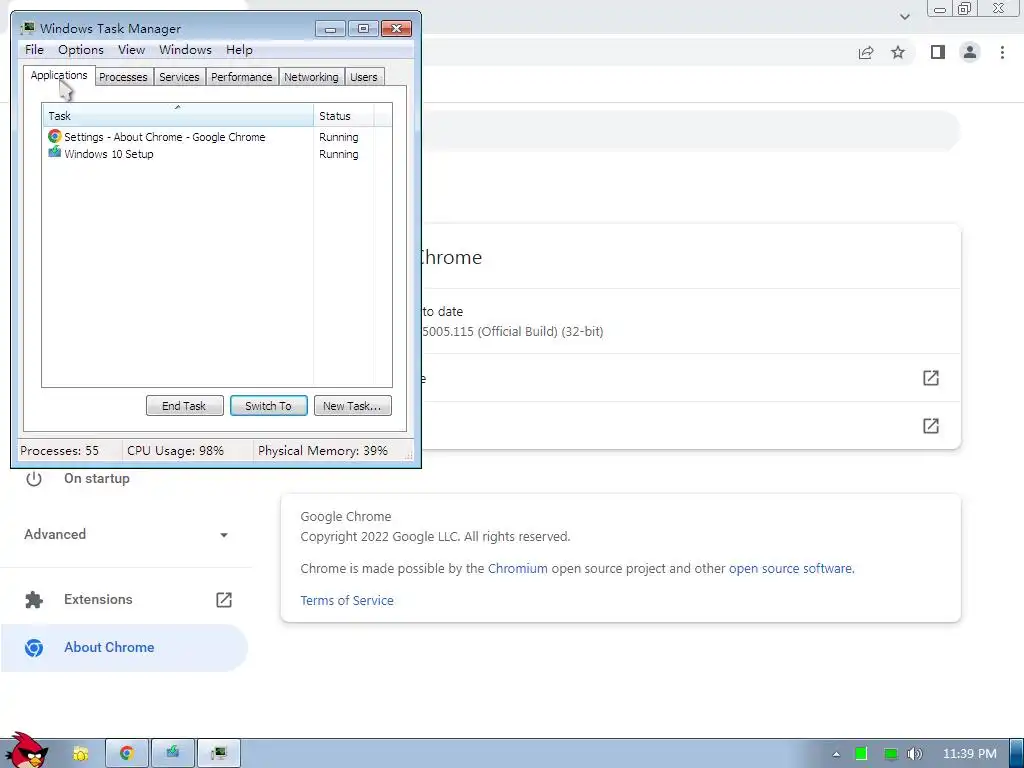Select the Windows 10 Setup task row
Image resolution: width=1024 pixels, height=768 pixels.
pyautogui.click(x=217, y=154)
